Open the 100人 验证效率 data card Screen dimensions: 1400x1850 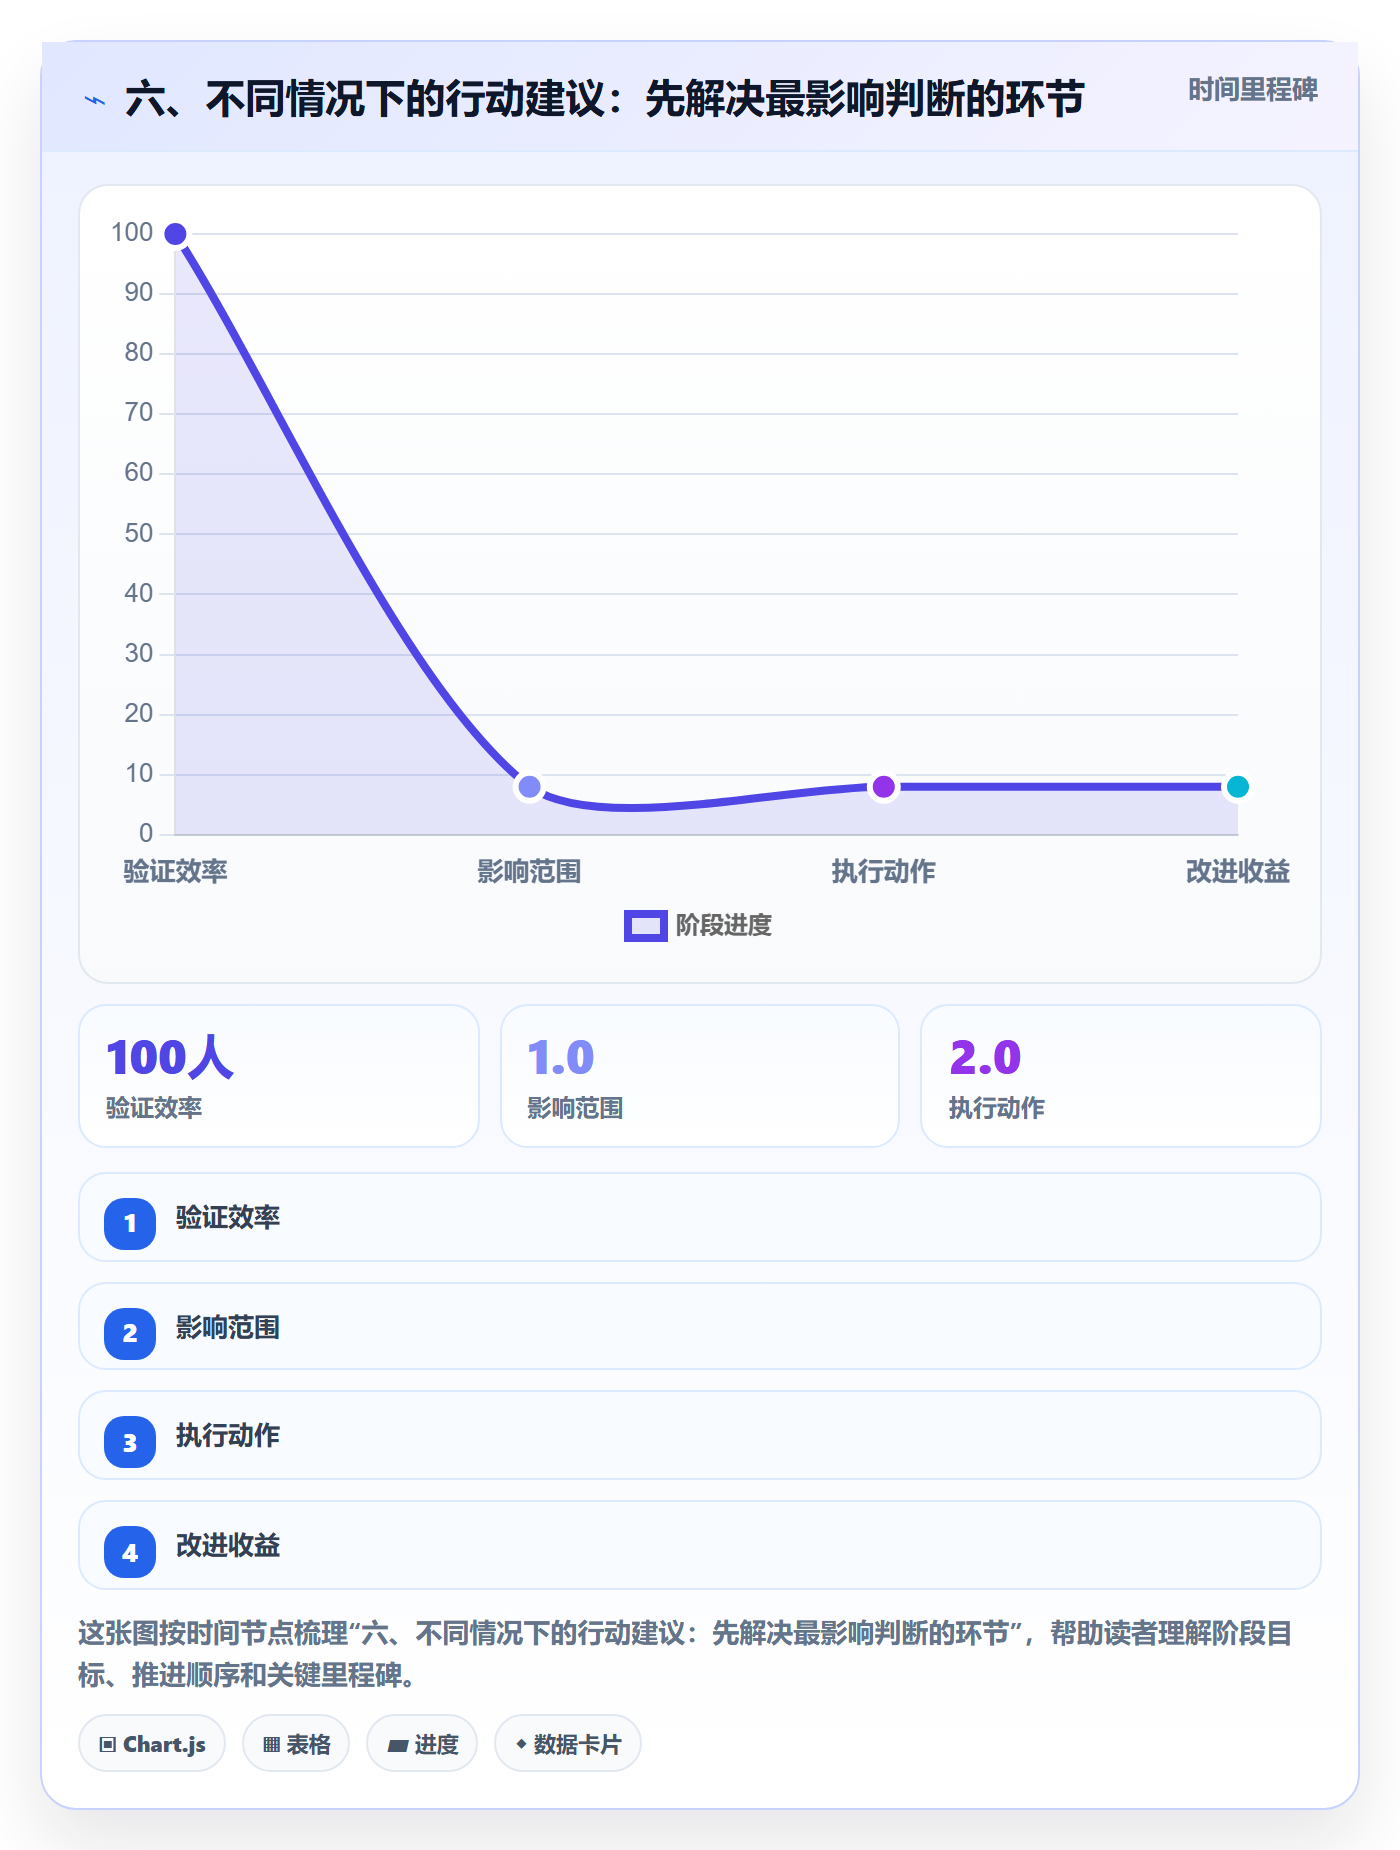[279, 1076]
